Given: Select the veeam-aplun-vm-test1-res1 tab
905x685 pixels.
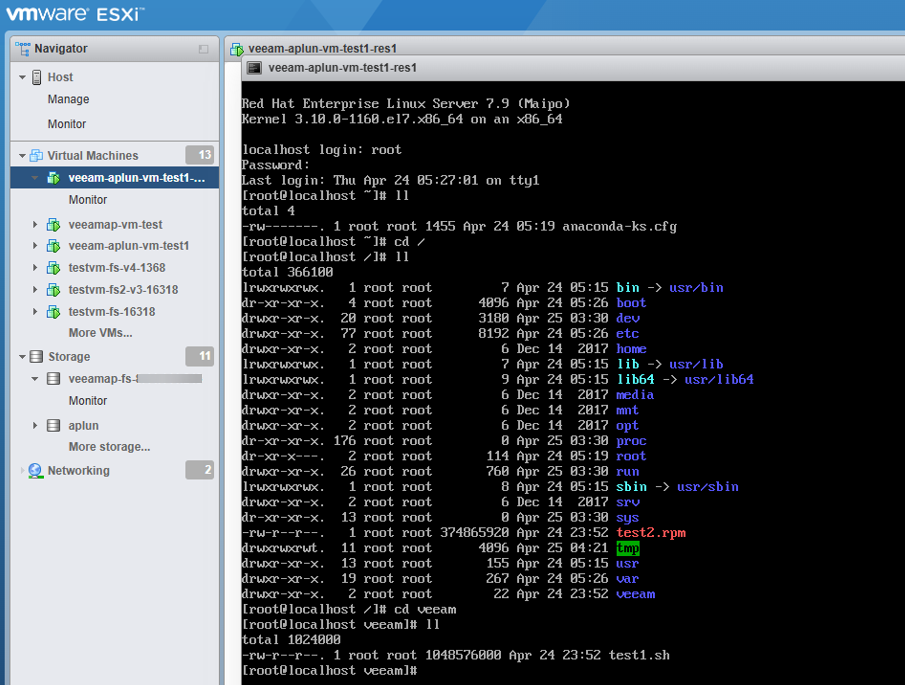Looking at the screenshot, I should click(x=322, y=48).
